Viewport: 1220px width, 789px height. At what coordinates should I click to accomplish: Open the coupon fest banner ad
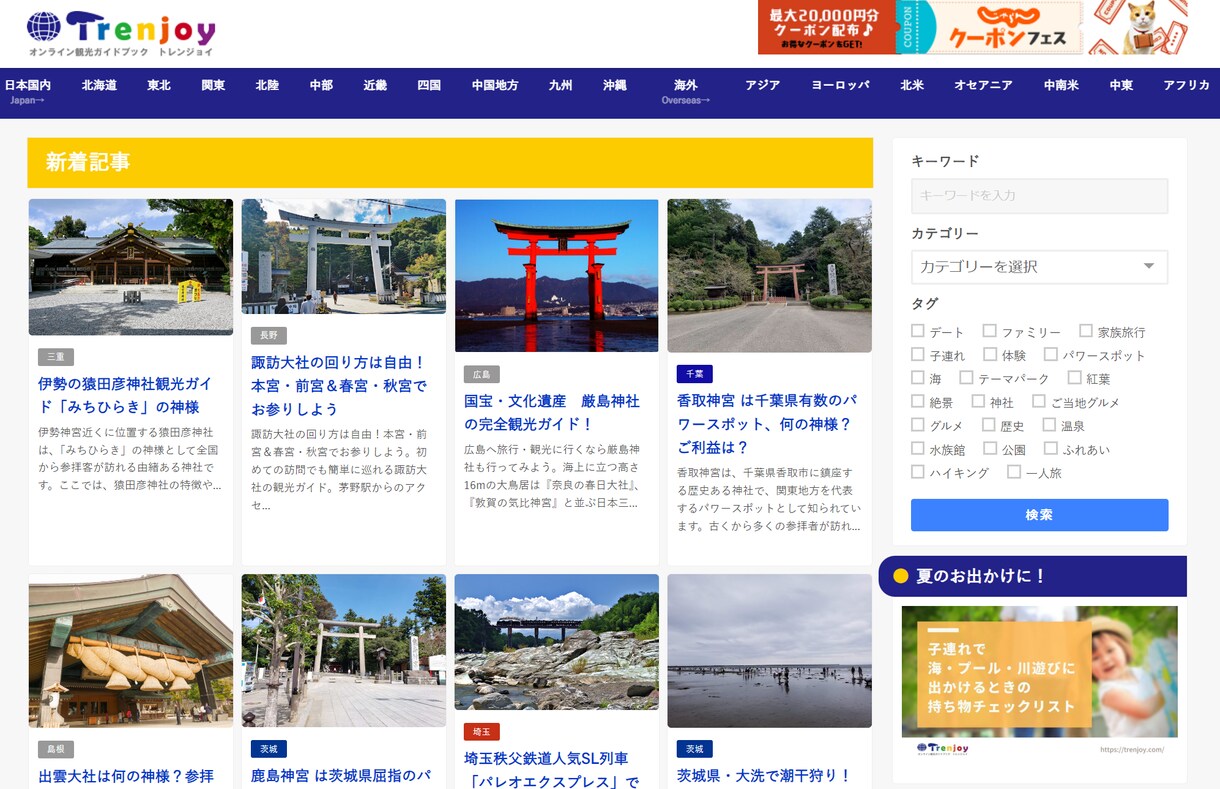pos(973,27)
